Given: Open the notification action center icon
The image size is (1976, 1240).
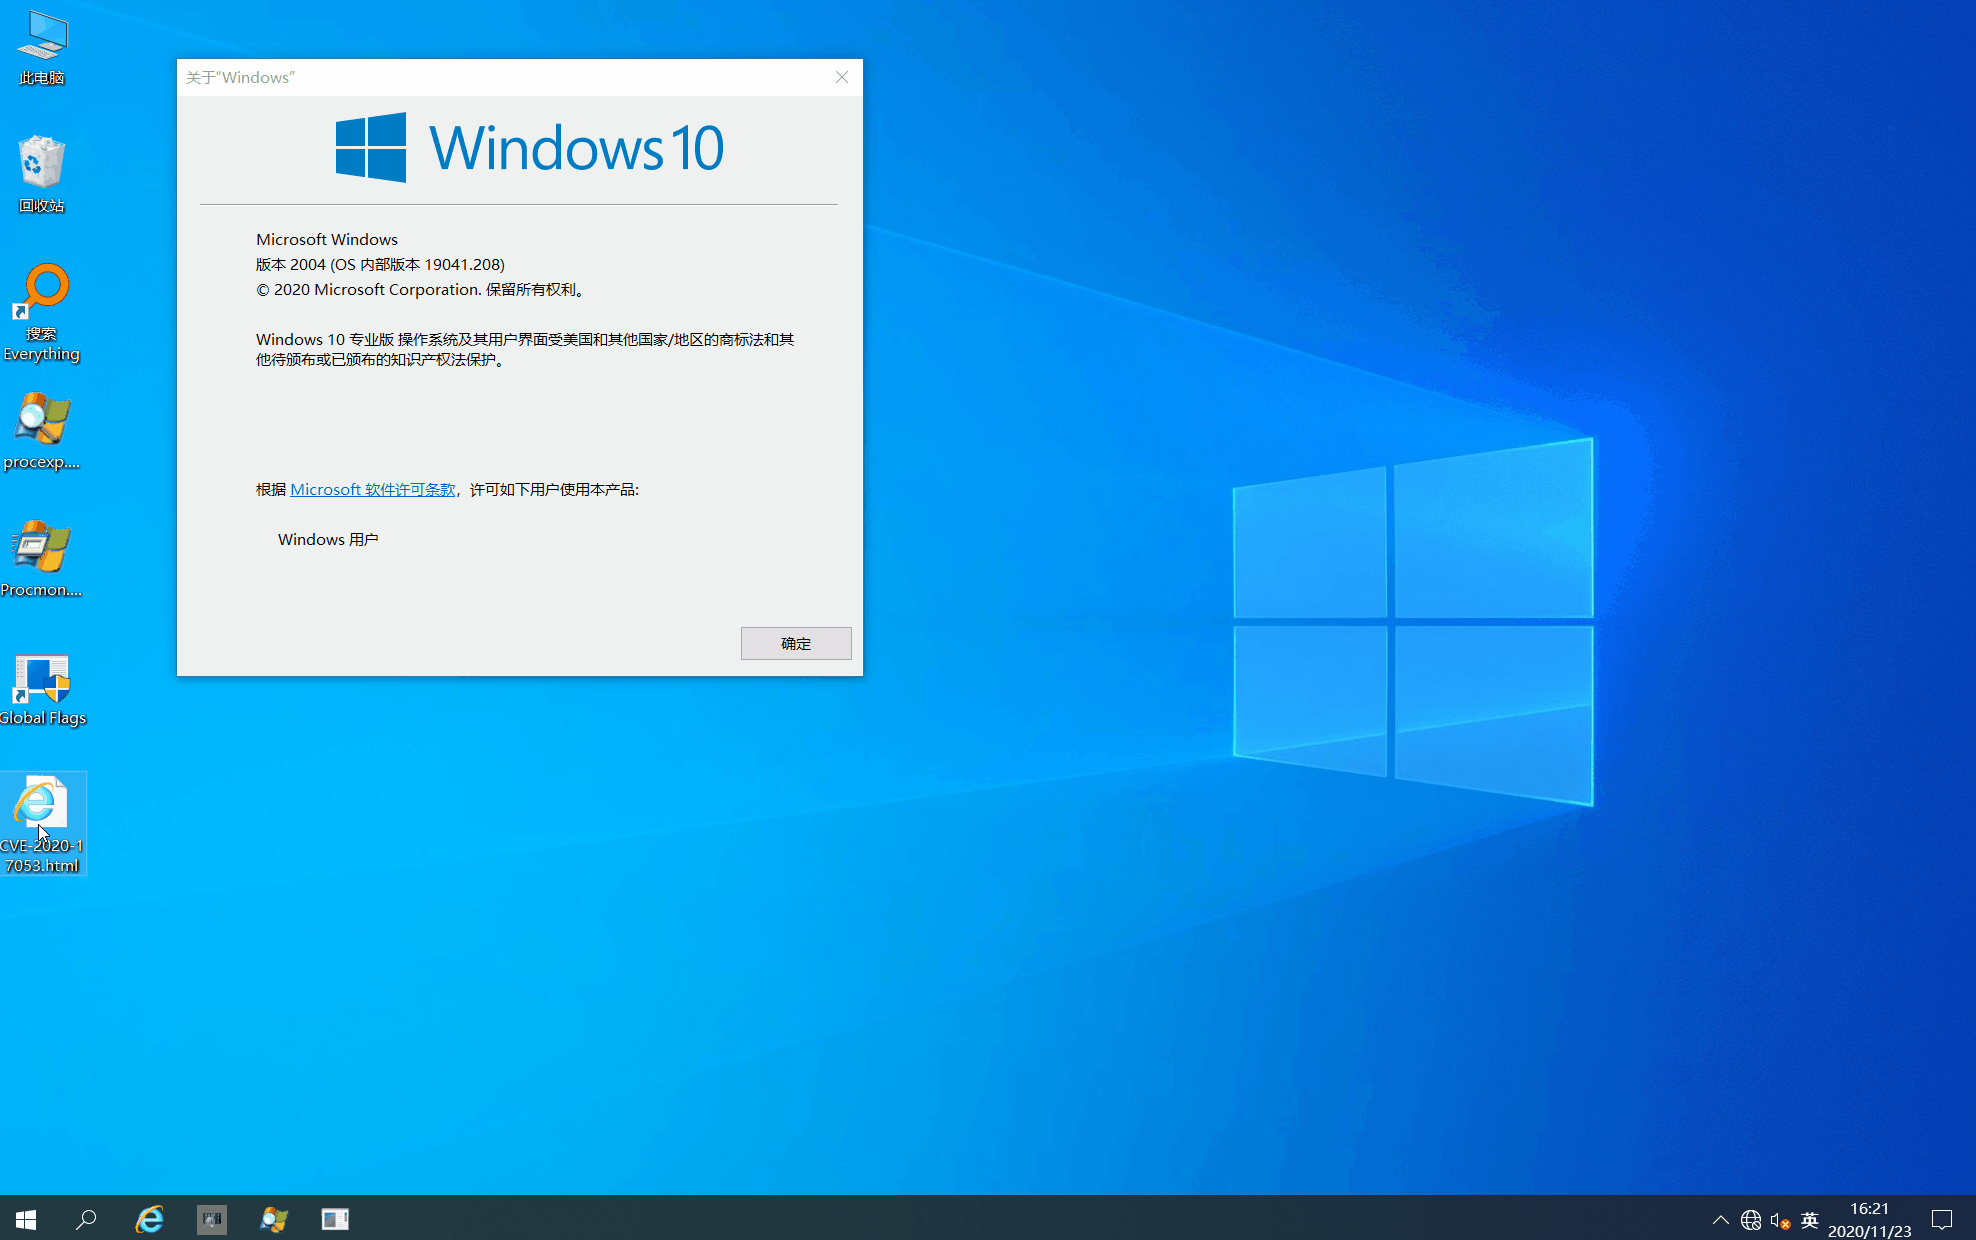Looking at the screenshot, I should [x=1942, y=1219].
